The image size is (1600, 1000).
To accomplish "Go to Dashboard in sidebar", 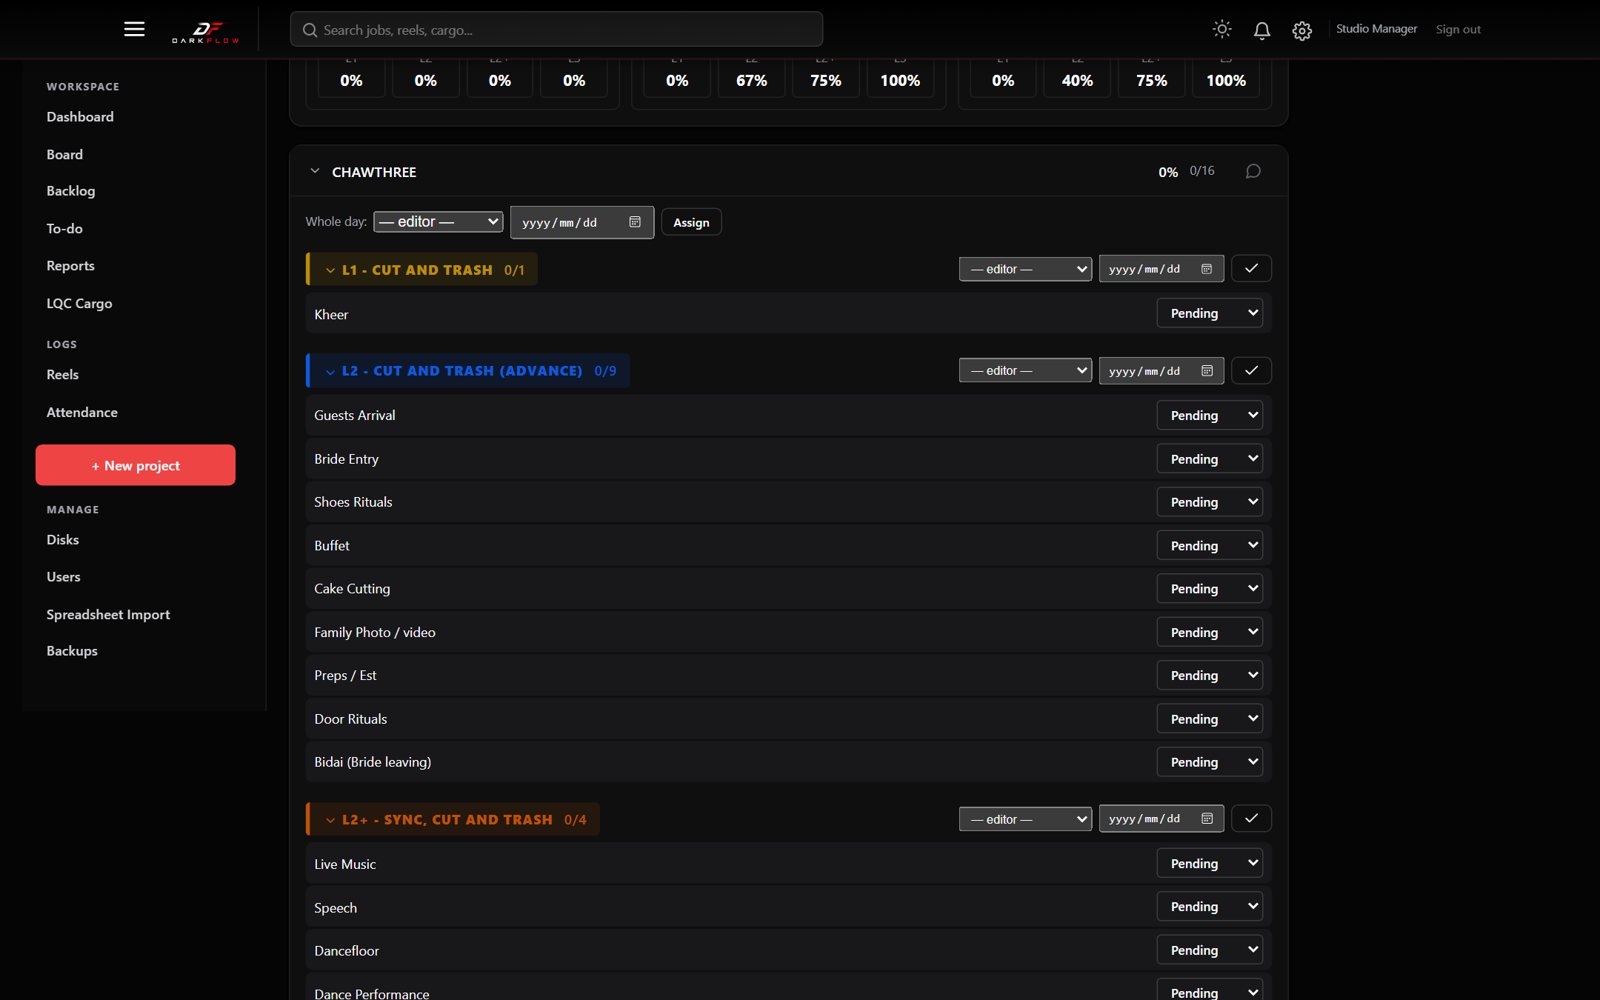I will click(80, 117).
